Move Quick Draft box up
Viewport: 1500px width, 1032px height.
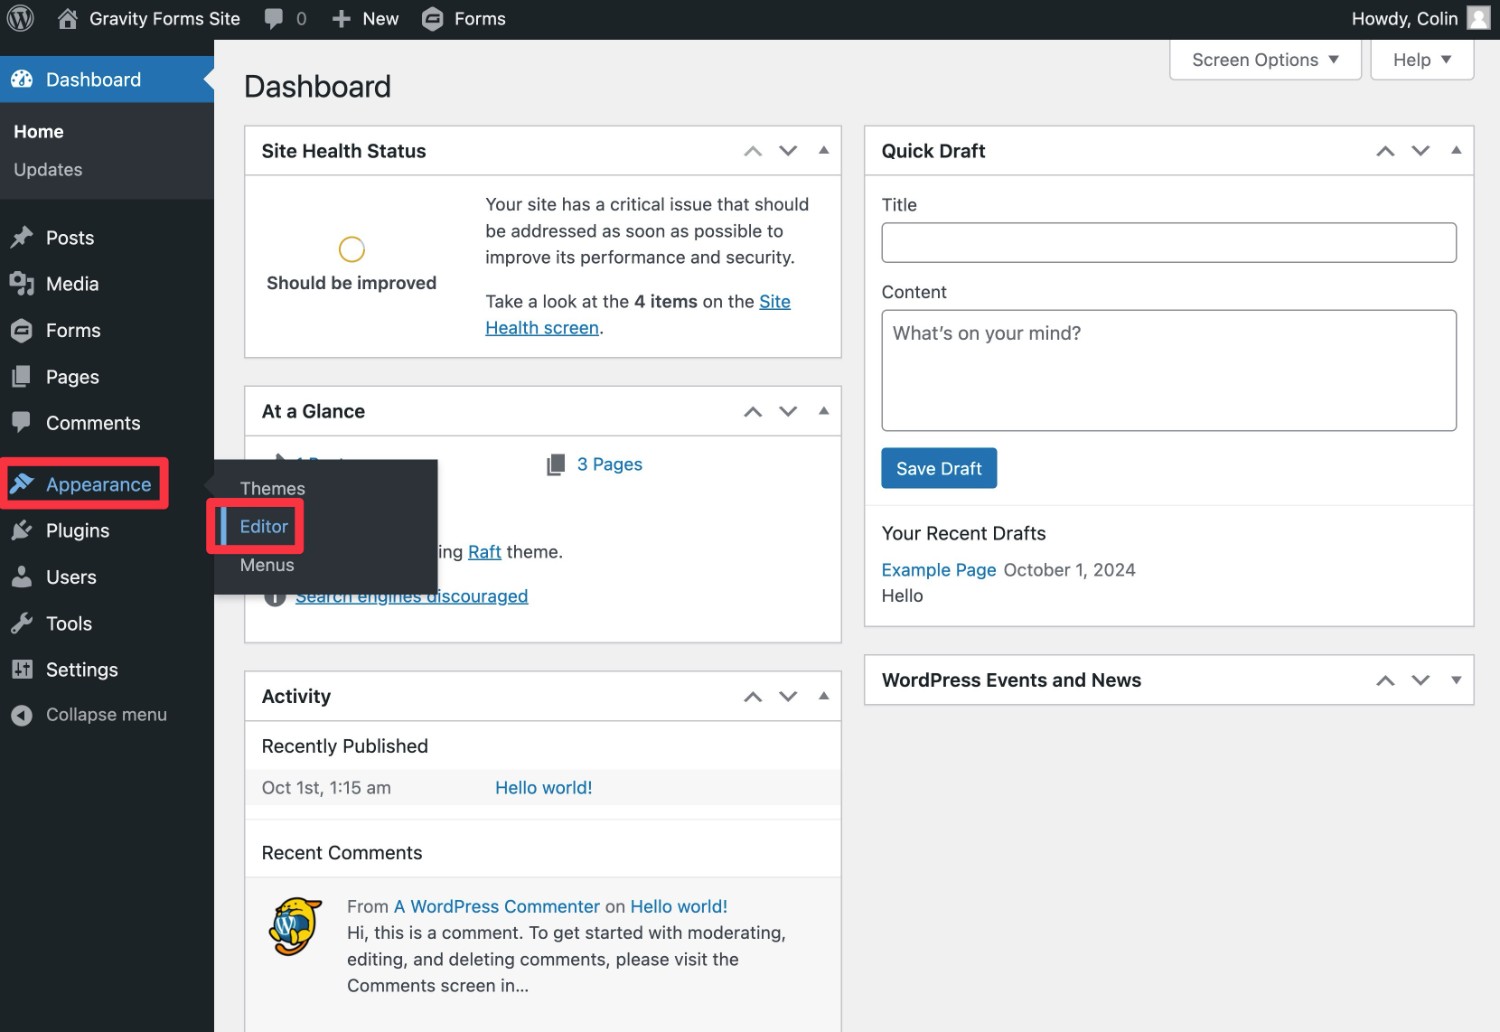point(1385,151)
